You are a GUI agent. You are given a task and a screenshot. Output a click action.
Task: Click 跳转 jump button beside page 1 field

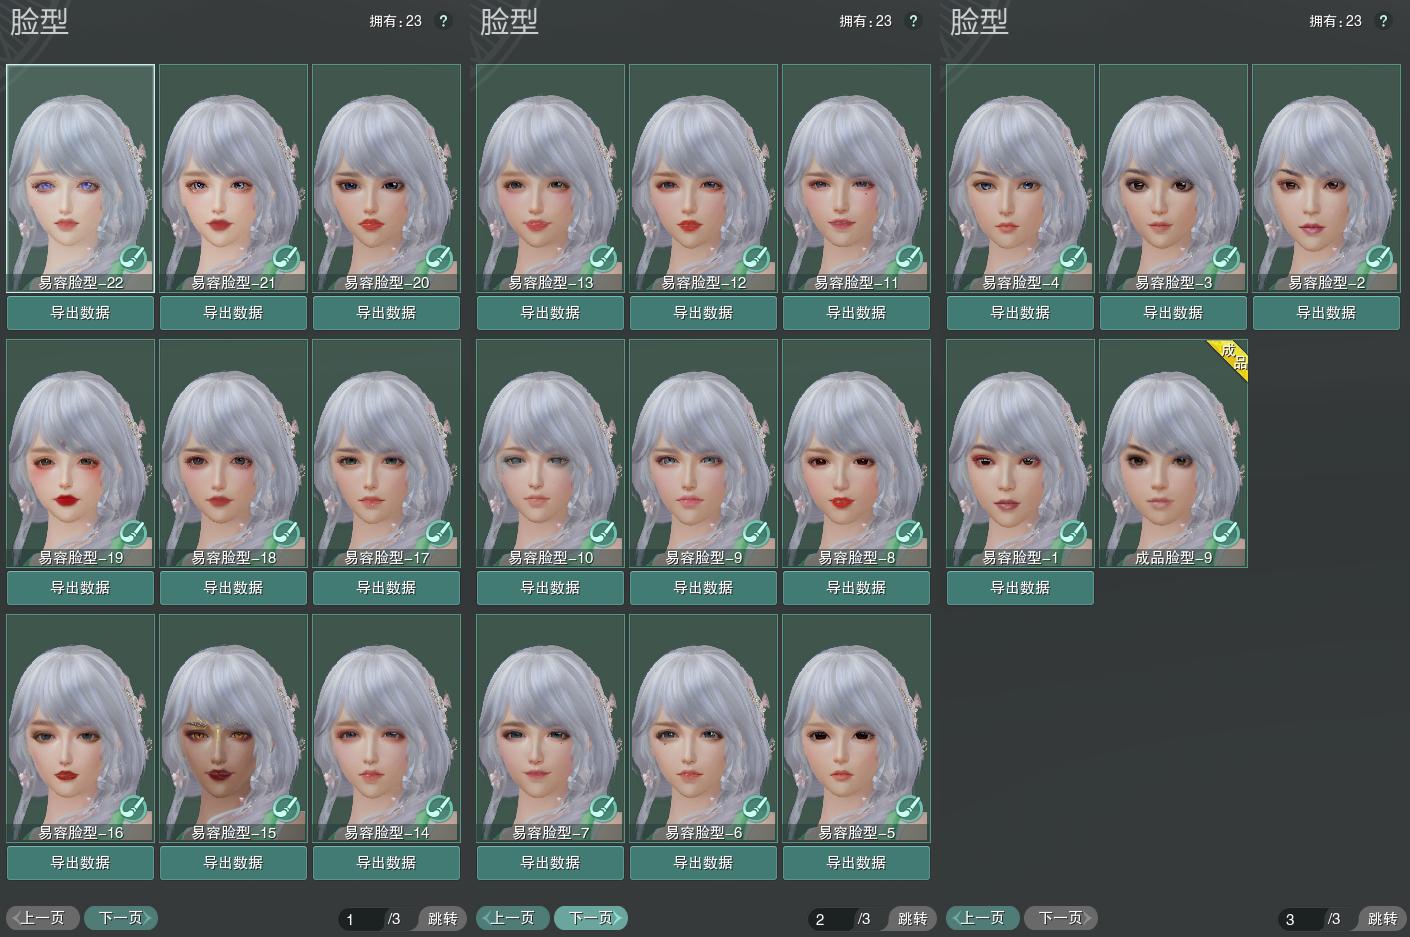(442, 919)
